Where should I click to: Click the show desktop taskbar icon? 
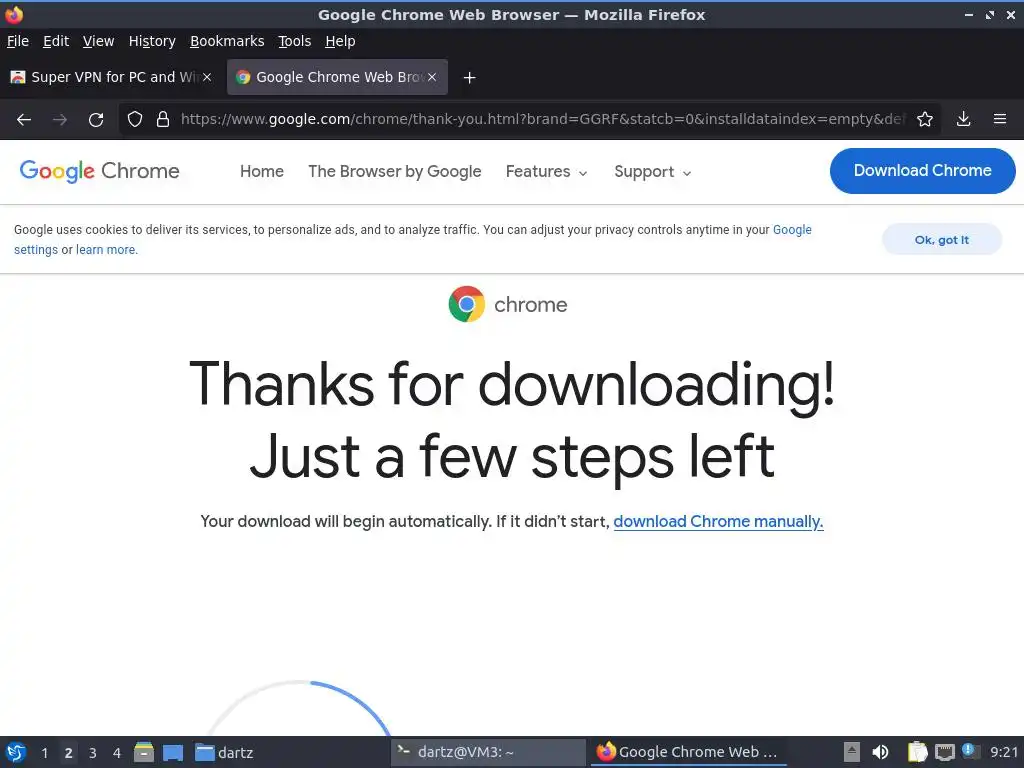pyautogui.click(x=173, y=753)
